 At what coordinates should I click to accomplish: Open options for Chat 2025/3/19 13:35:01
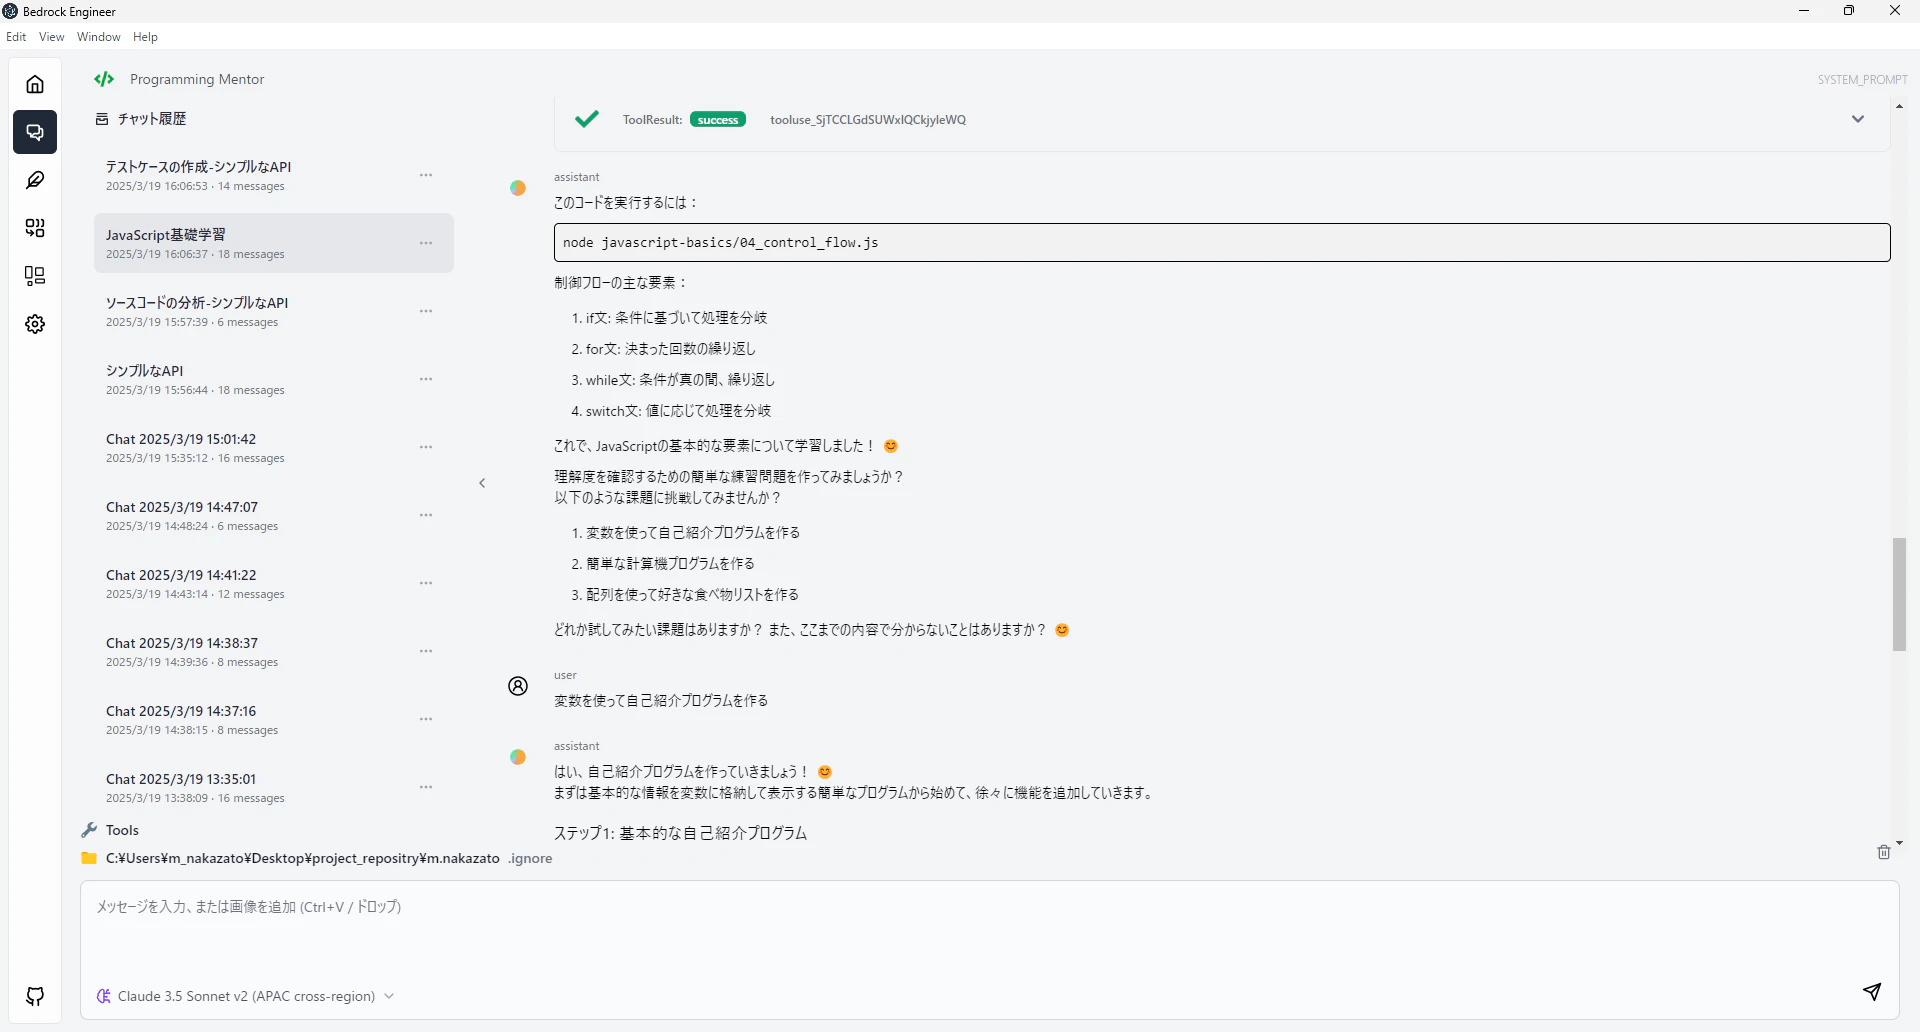coord(426,787)
